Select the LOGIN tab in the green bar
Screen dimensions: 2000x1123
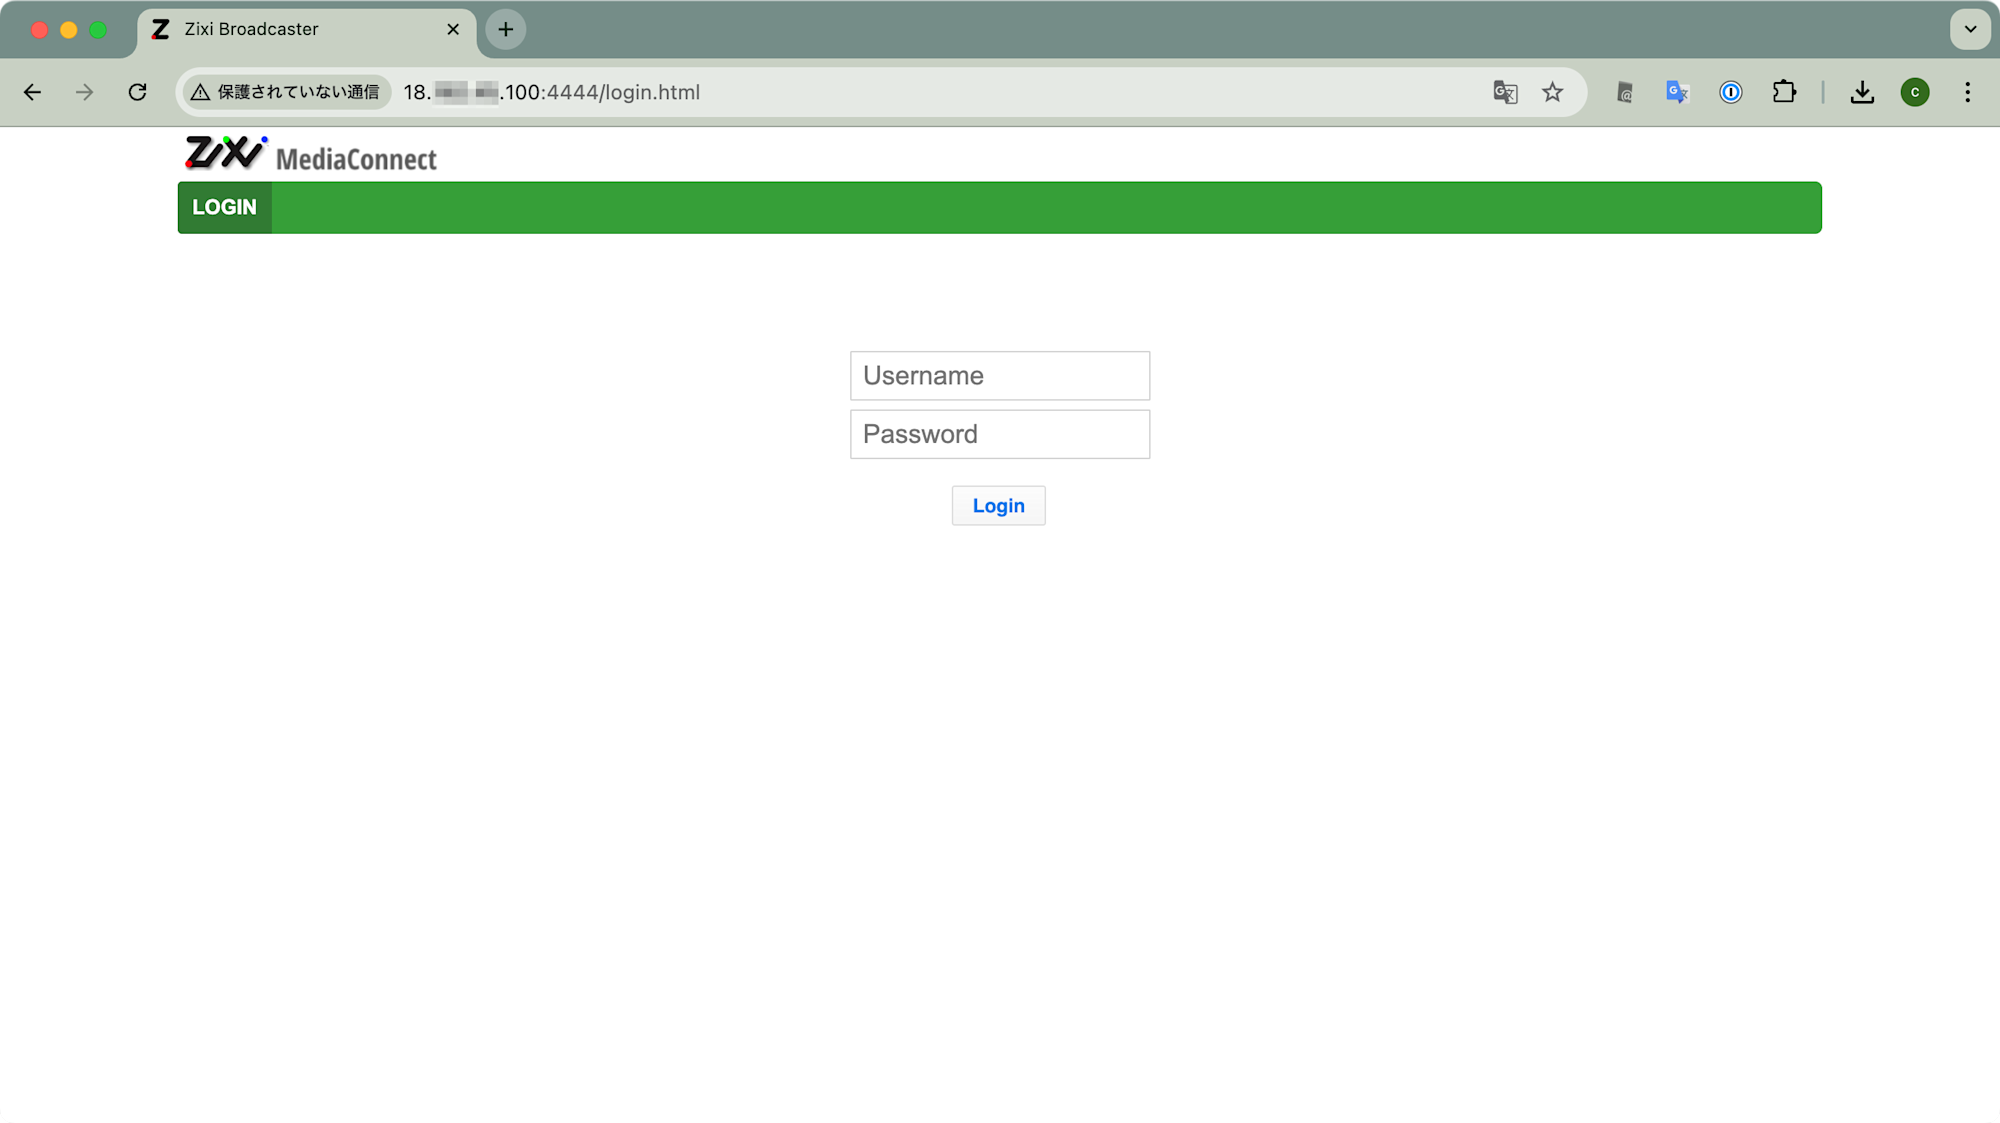pyautogui.click(x=224, y=207)
